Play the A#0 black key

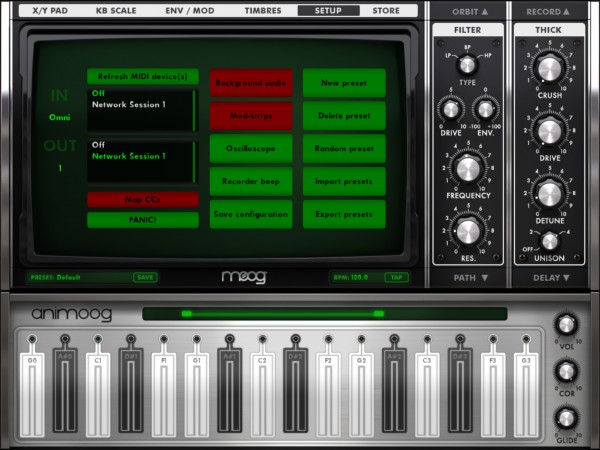pos(65,388)
